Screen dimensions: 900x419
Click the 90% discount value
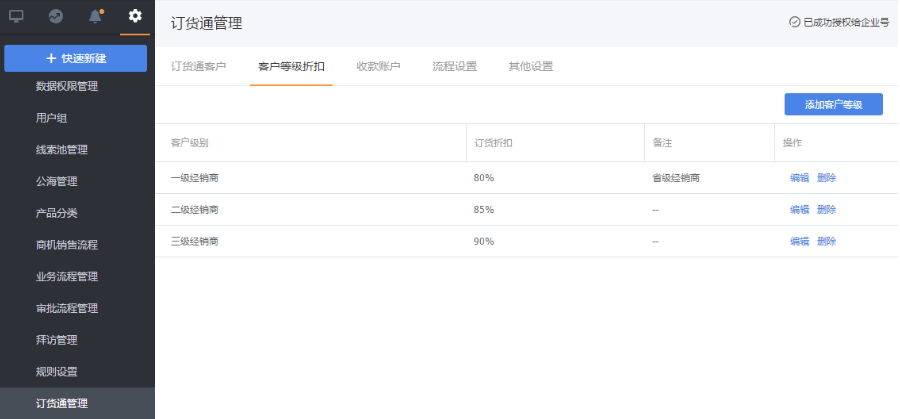click(x=484, y=242)
